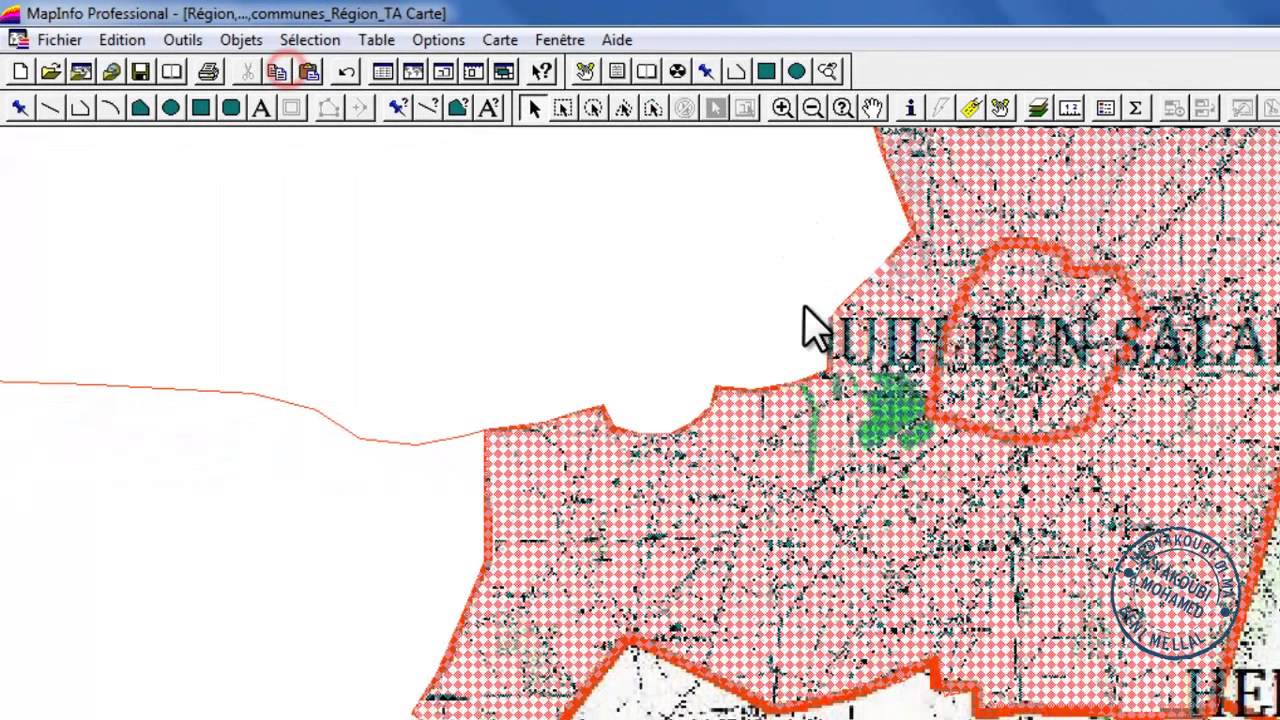Copy the selection with Copy icon
The height and width of the screenshot is (720, 1280).
tap(278, 71)
